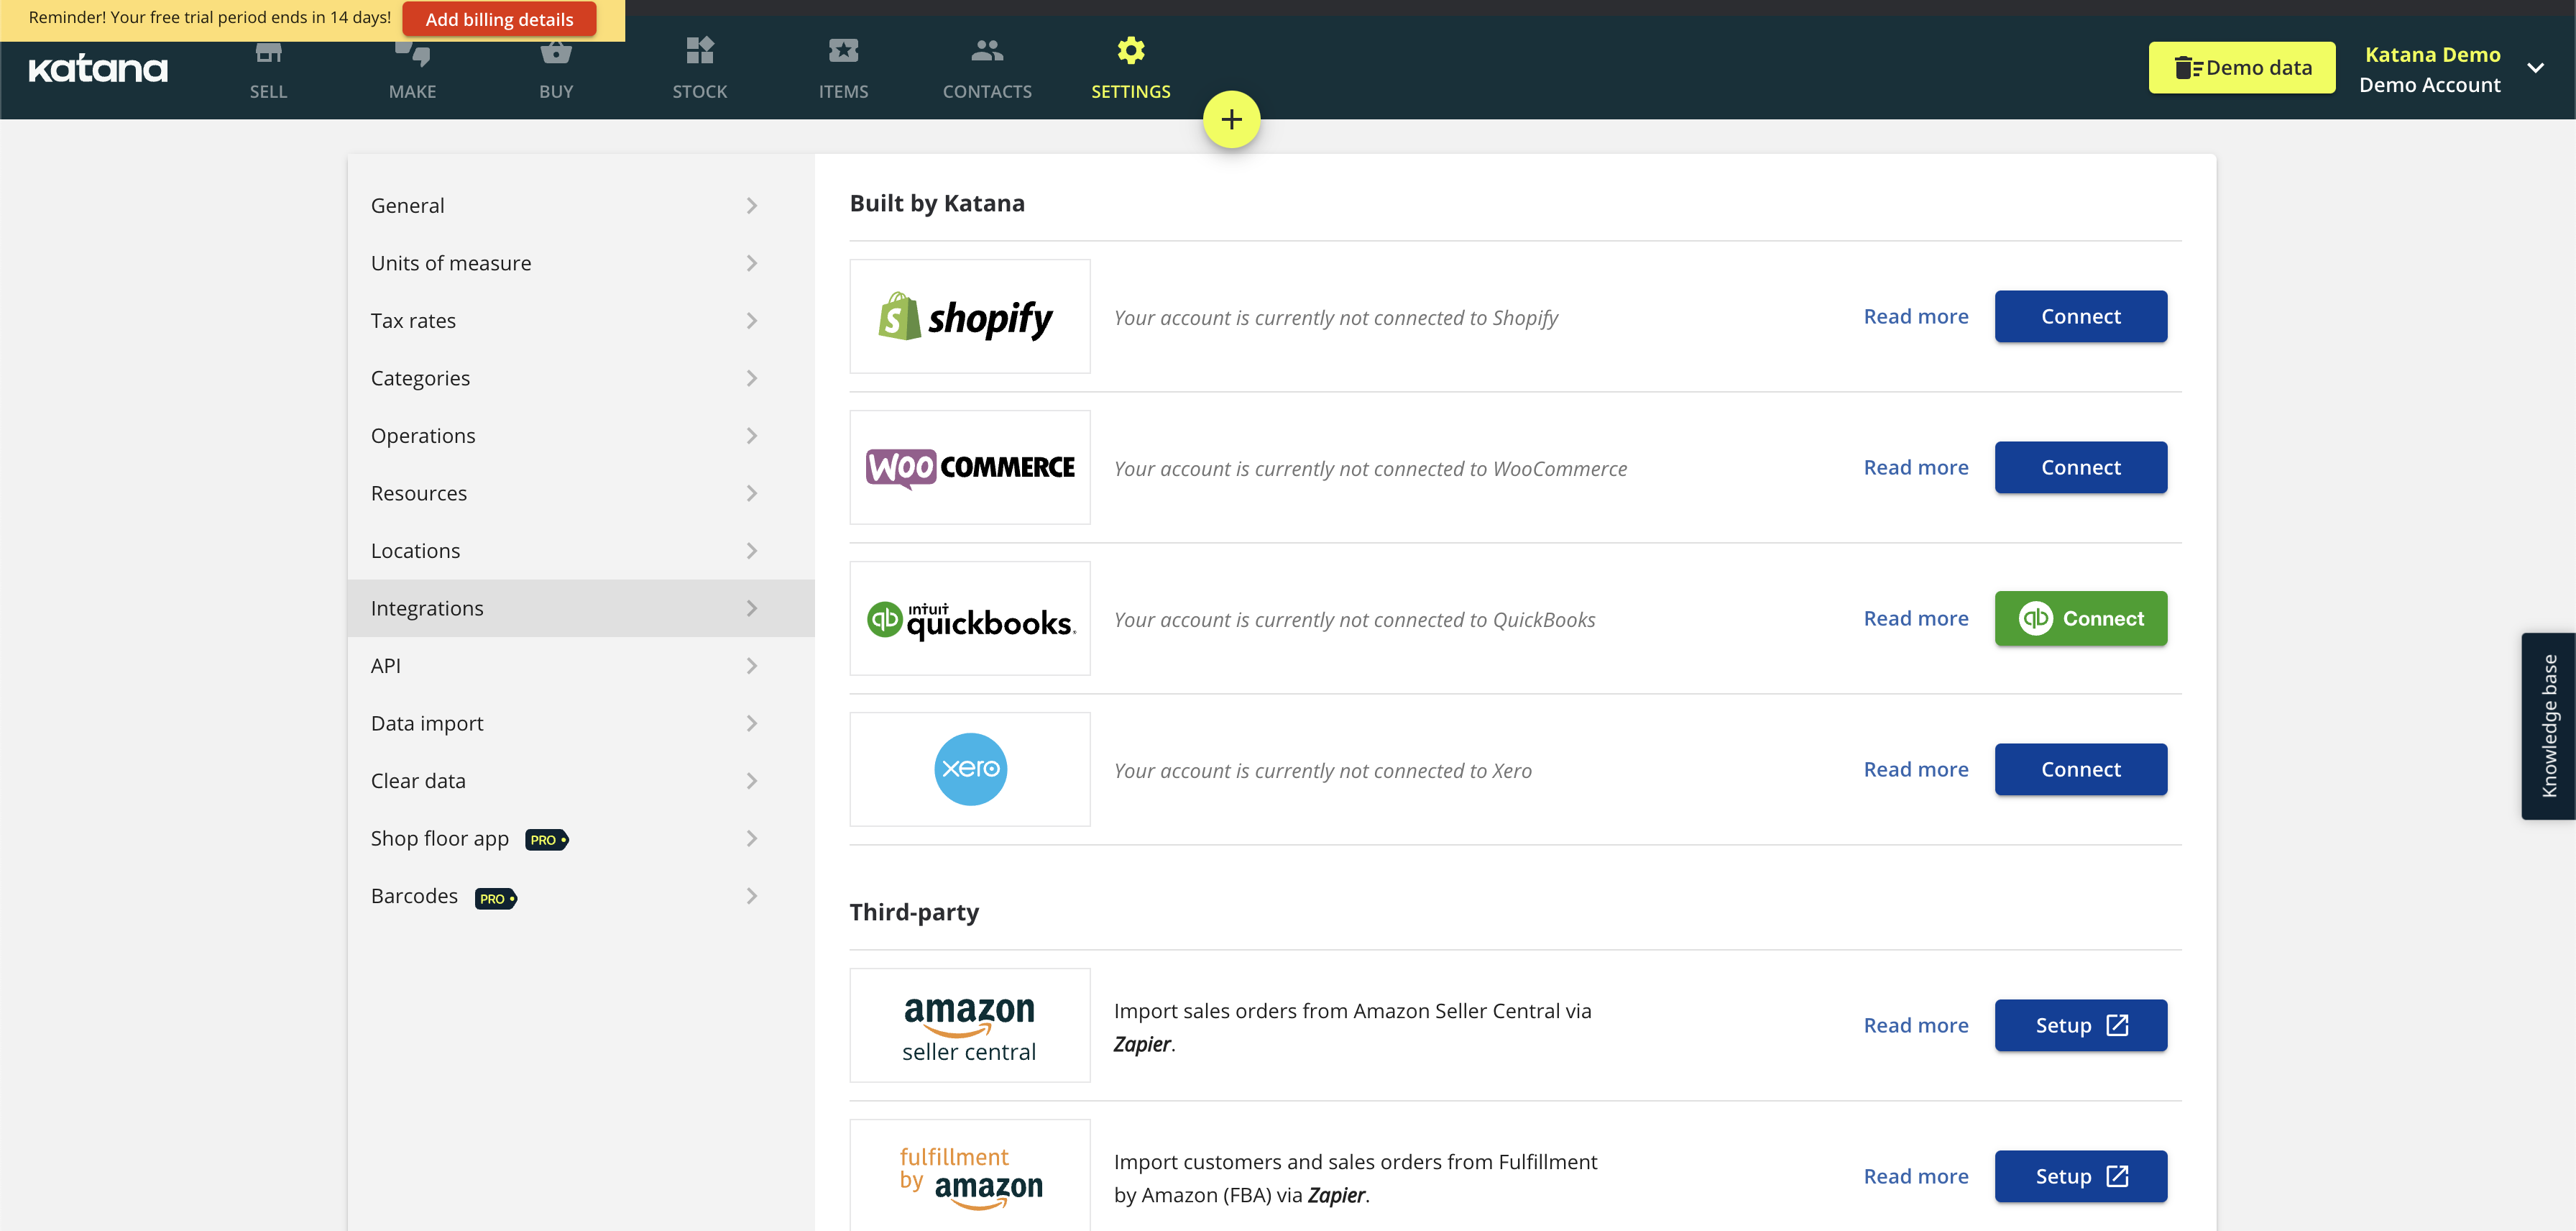Screen dimensions: 2576x1231
Task: Connect the Xero integration
Action: click(x=2081, y=769)
